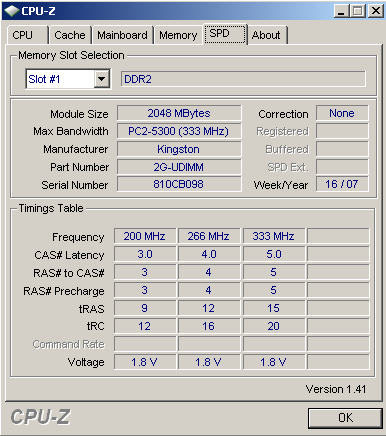This screenshot has width=386, height=436.
Task: Close the CPU-Z window
Action: coord(376,11)
